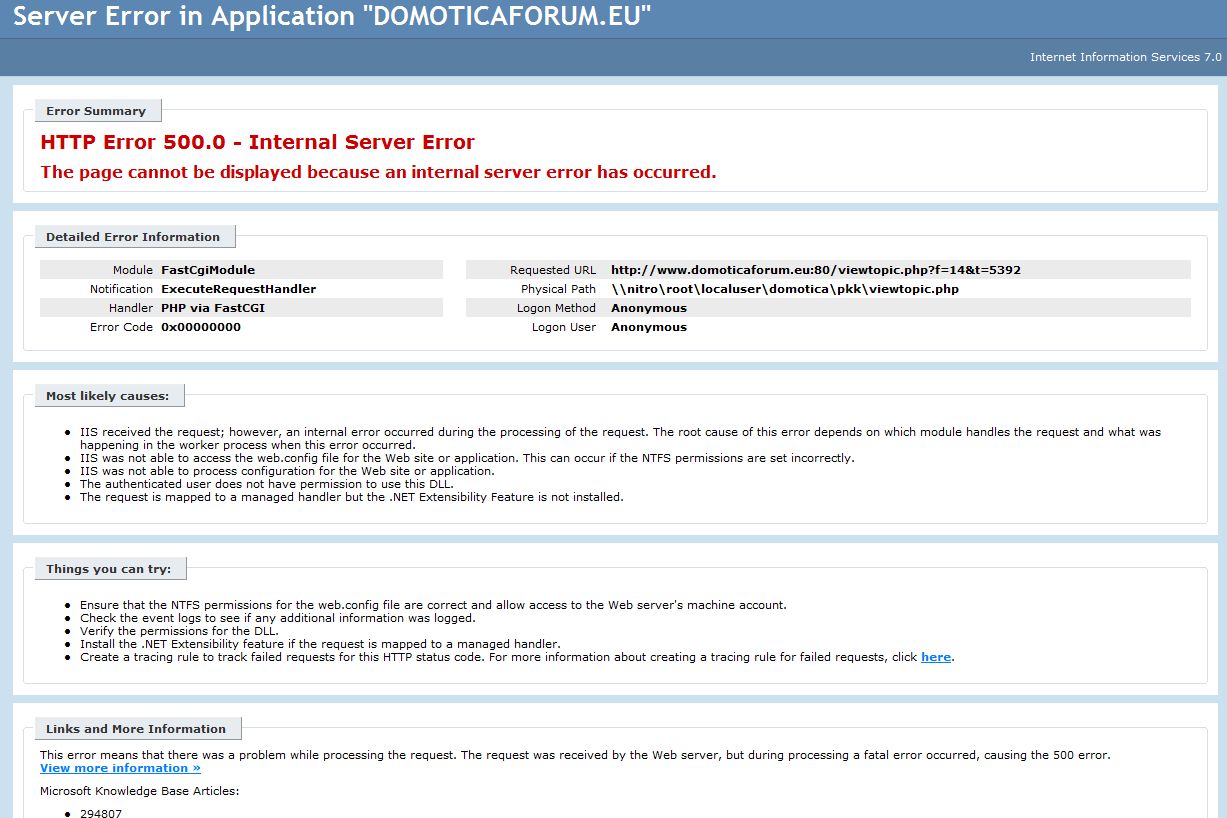Click the Logon User 'Anonymous' value
The width and height of the screenshot is (1227, 818).
tap(649, 327)
